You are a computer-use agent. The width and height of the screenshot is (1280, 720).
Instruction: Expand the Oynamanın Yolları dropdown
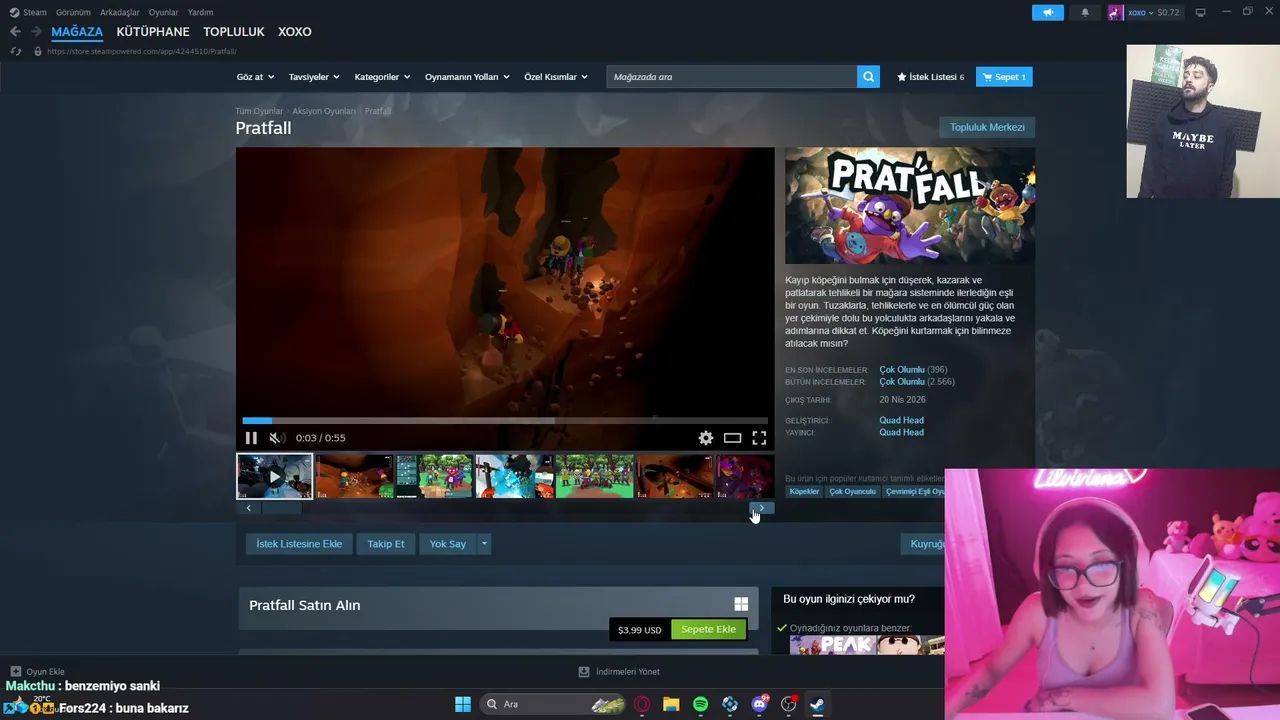tap(467, 77)
